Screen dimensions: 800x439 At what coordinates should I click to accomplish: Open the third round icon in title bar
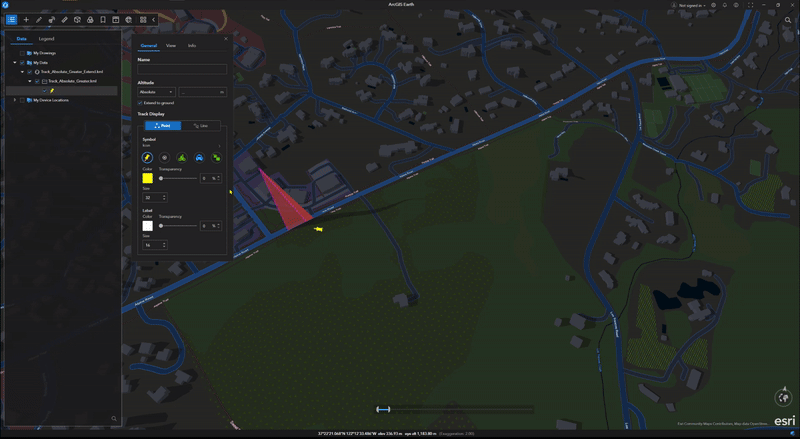click(x=736, y=5)
